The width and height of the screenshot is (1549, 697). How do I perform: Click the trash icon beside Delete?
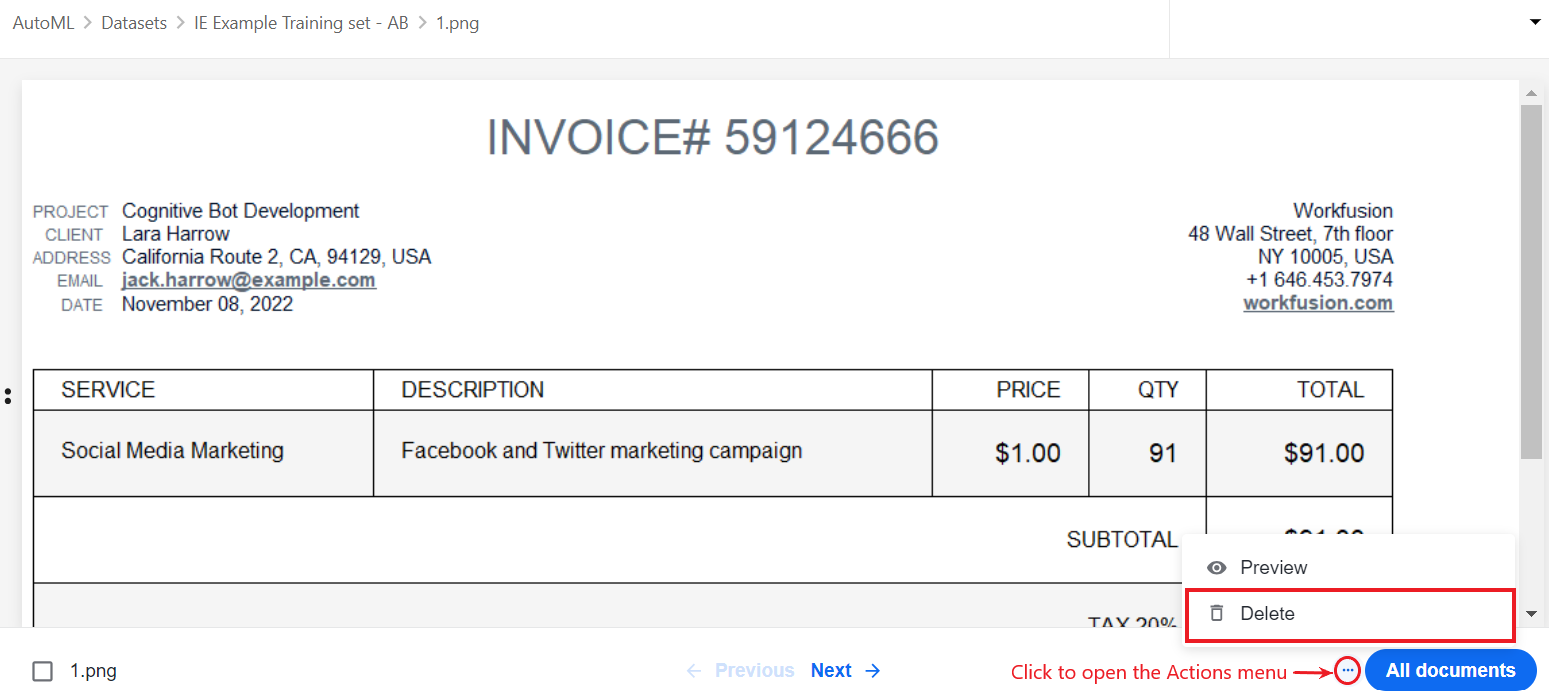click(x=1216, y=613)
